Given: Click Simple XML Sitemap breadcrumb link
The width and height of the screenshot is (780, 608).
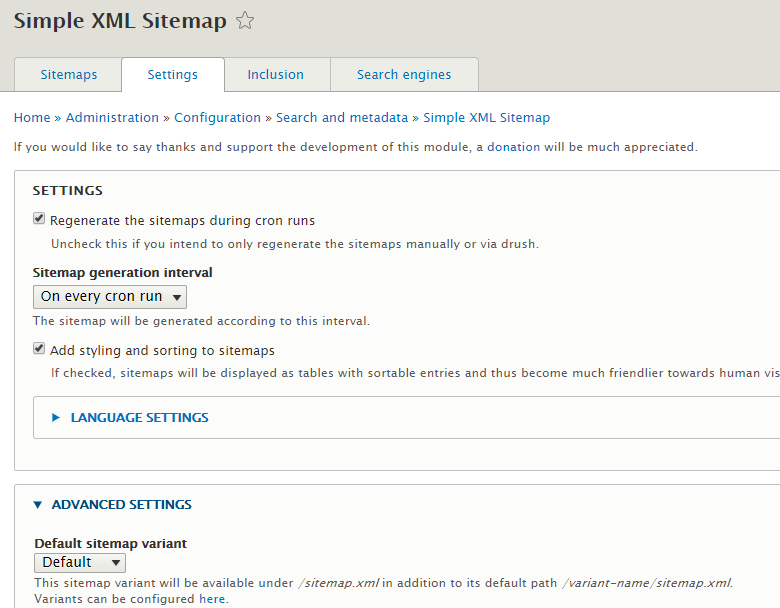Looking at the screenshot, I should (x=487, y=117).
